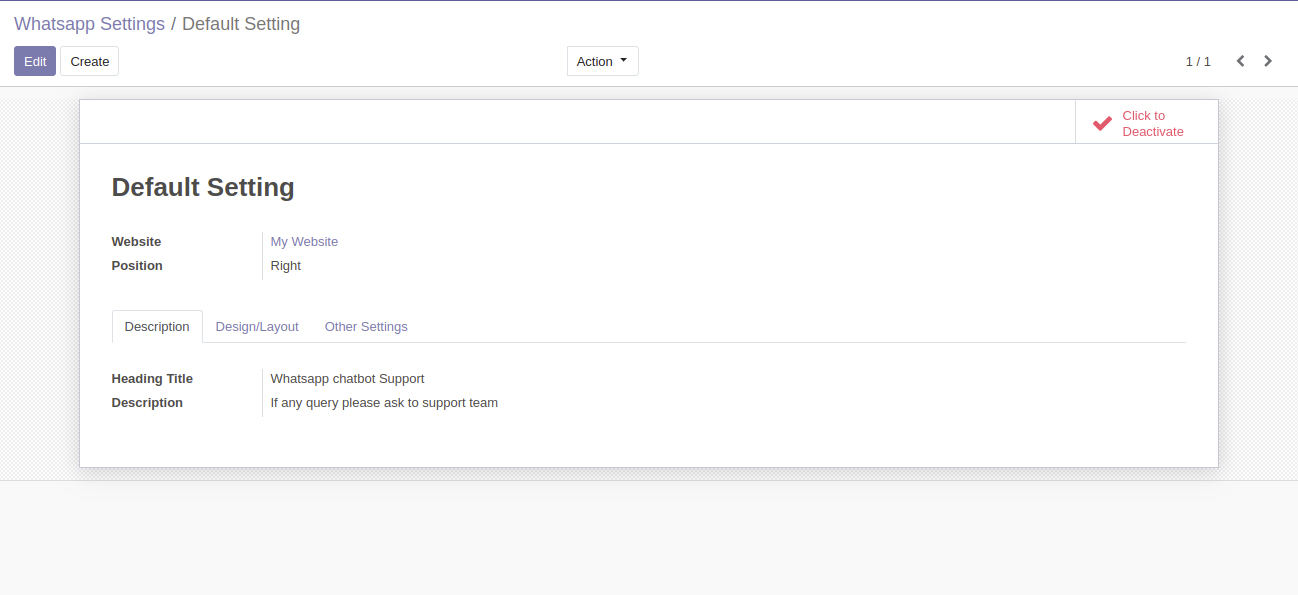Open the My Website link
The width and height of the screenshot is (1298, 595).
click(x=304, y=242)
